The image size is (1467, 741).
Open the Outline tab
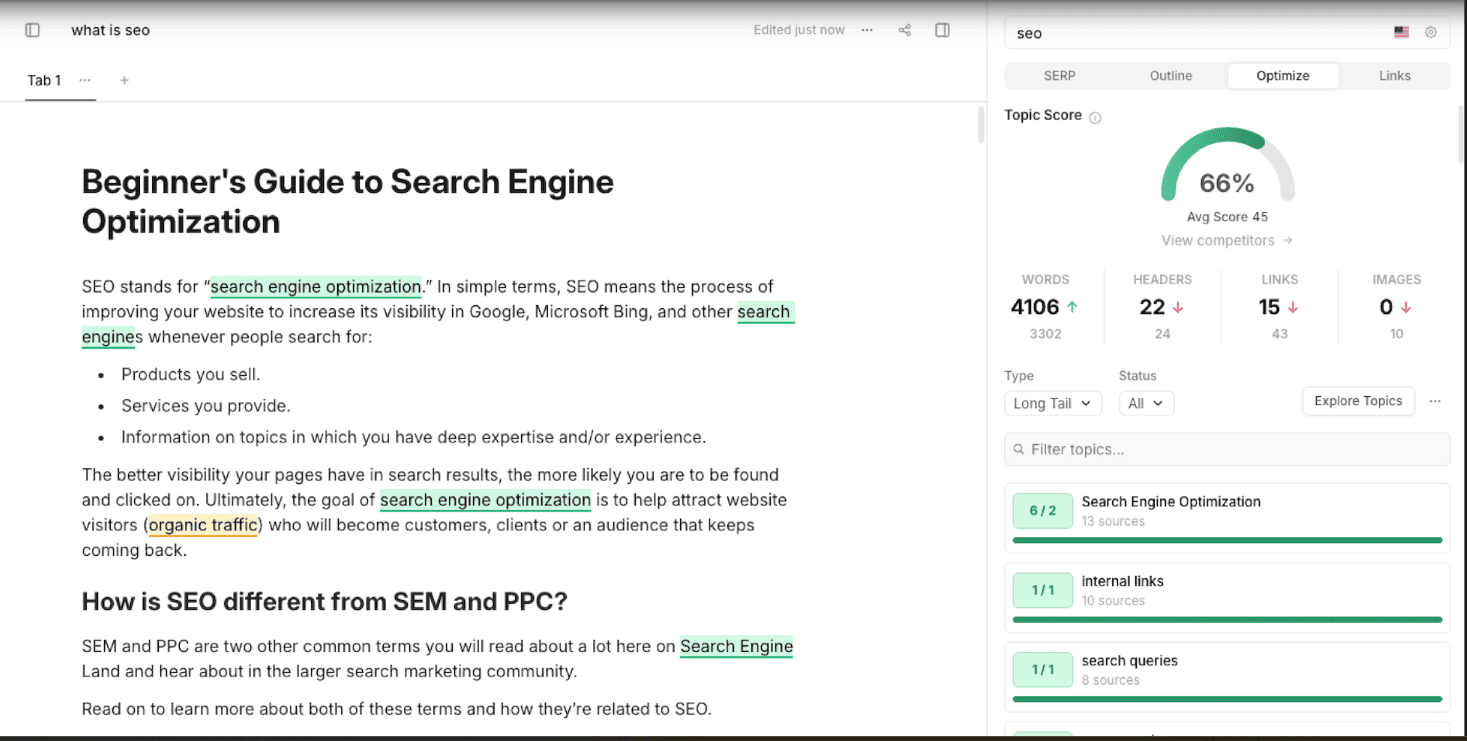[1171, 75]
